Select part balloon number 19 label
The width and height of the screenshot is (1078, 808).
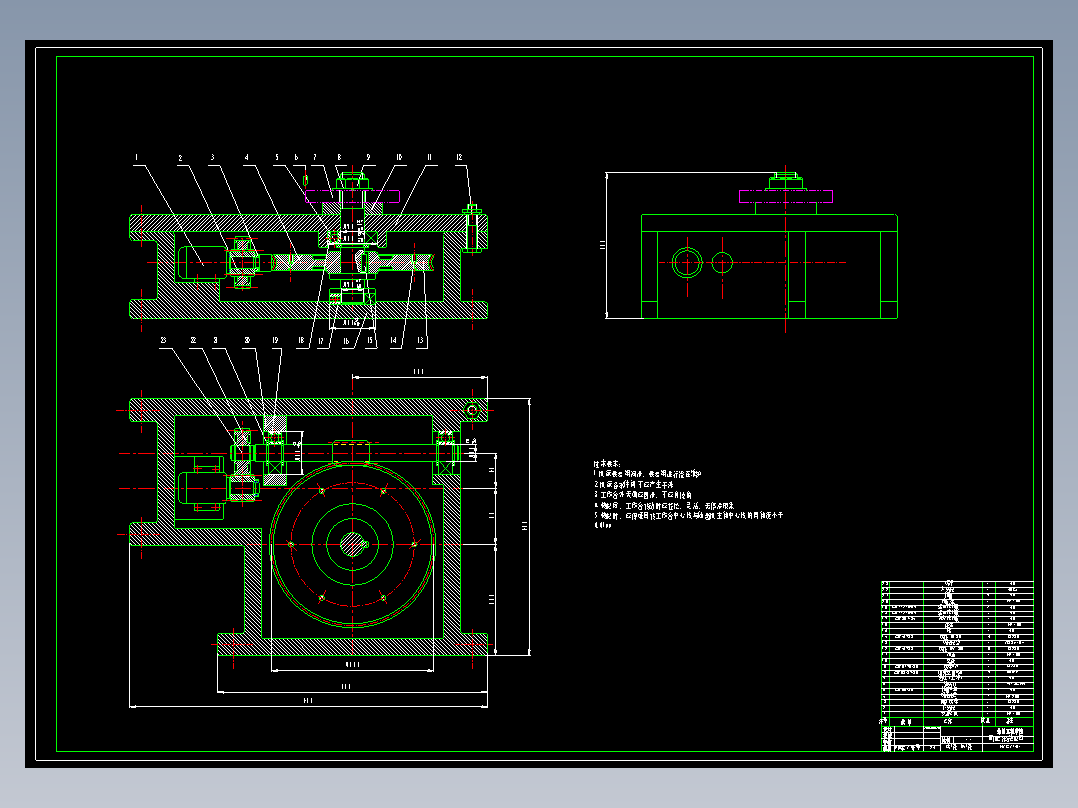click(275, 340)
